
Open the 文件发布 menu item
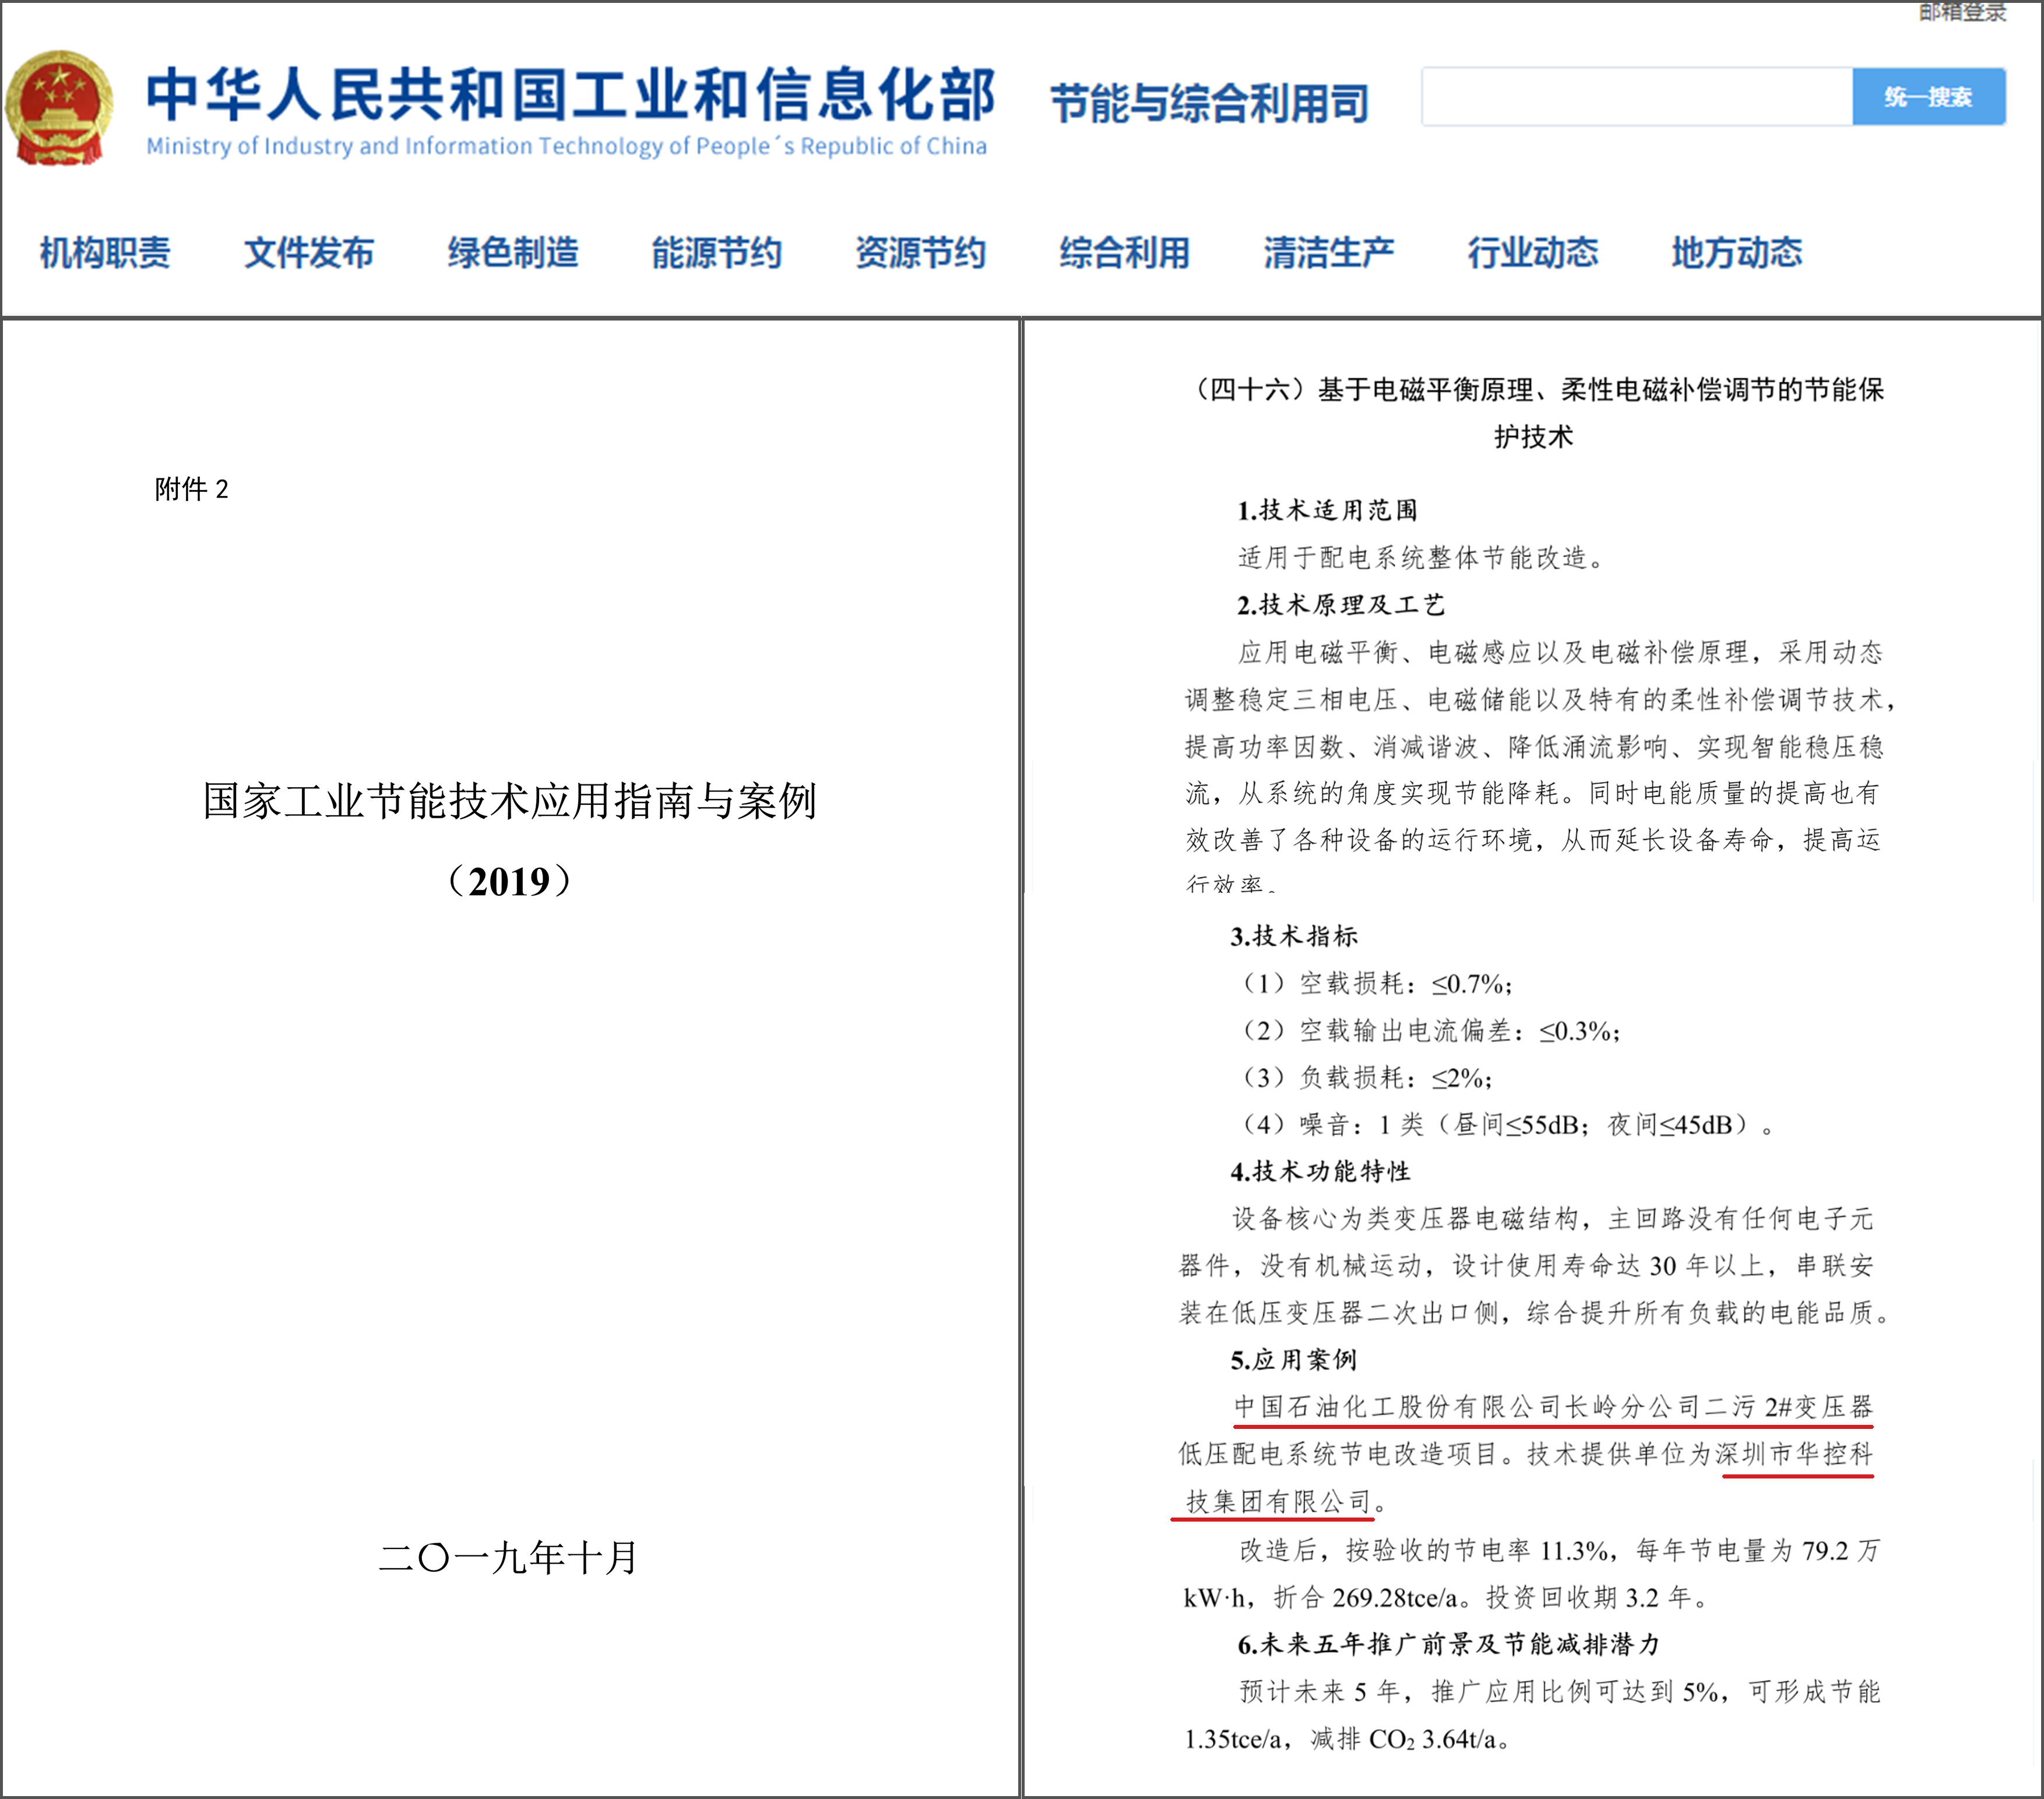(x=309, y=253)
